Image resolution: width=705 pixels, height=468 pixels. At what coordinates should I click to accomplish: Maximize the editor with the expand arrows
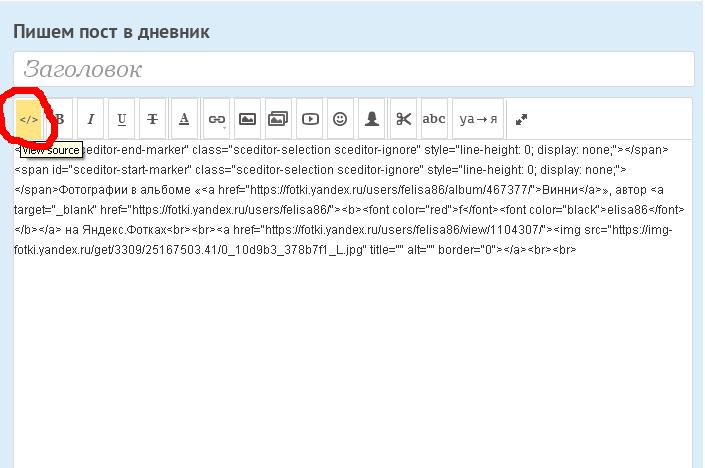(521, 120)
